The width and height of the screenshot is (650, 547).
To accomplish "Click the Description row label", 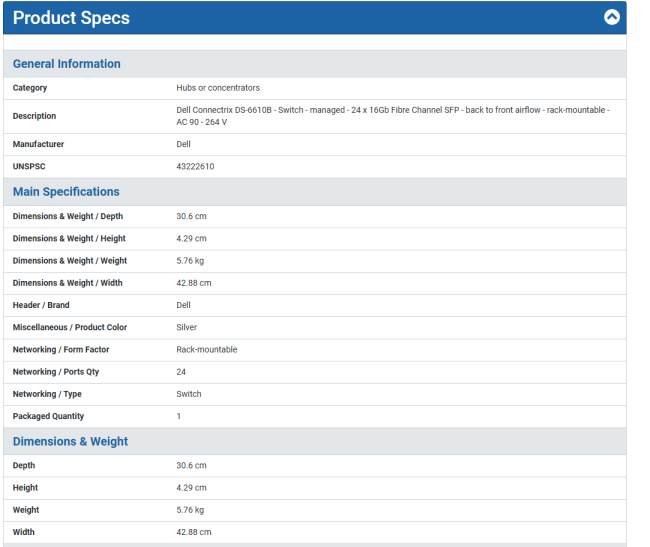I will [34, 116].
